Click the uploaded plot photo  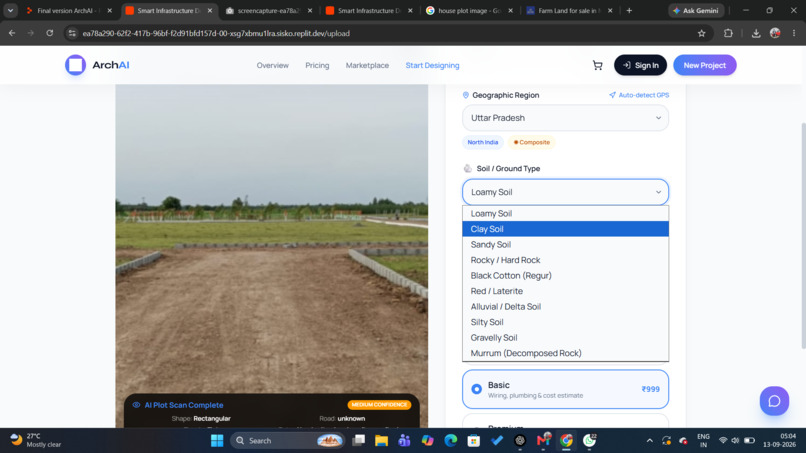click(x=271, y=256)
